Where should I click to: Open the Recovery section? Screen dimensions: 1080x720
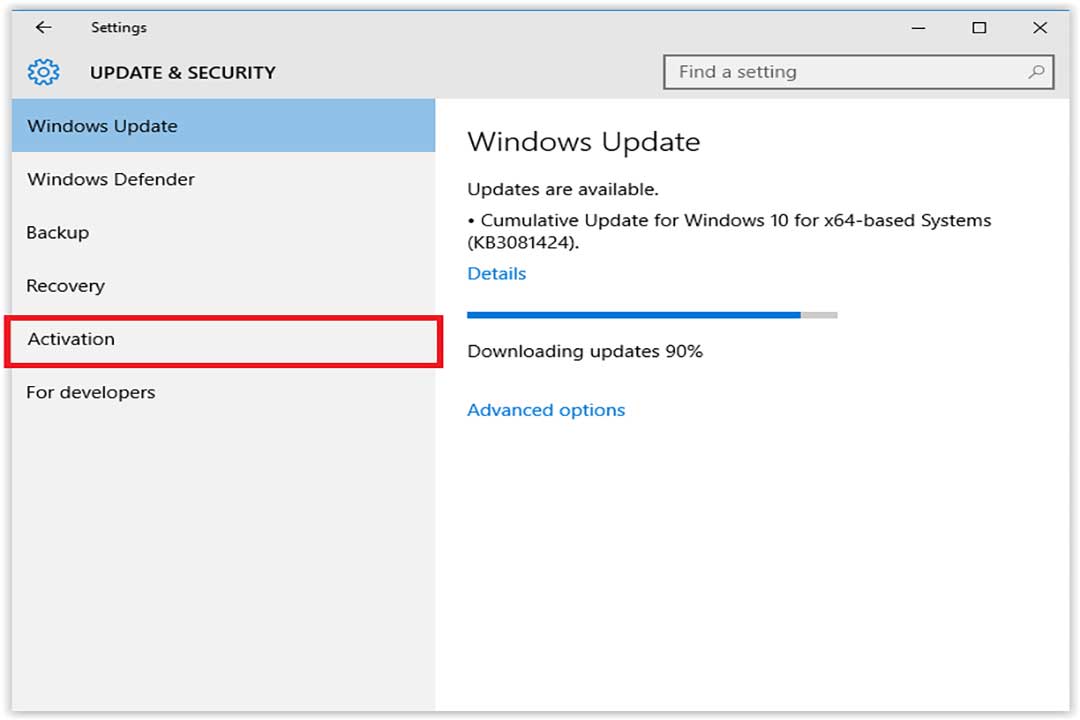(x=223, y=286)
